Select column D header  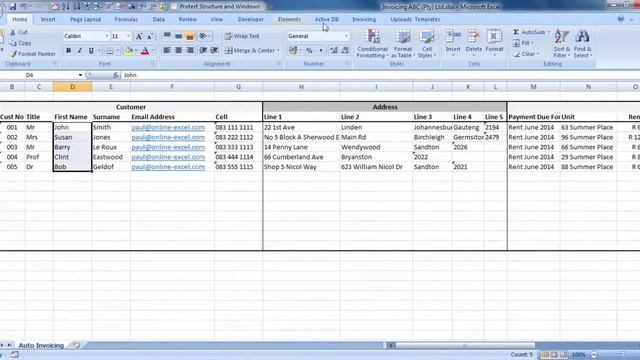pyautogui.click(x=72, y=87)
